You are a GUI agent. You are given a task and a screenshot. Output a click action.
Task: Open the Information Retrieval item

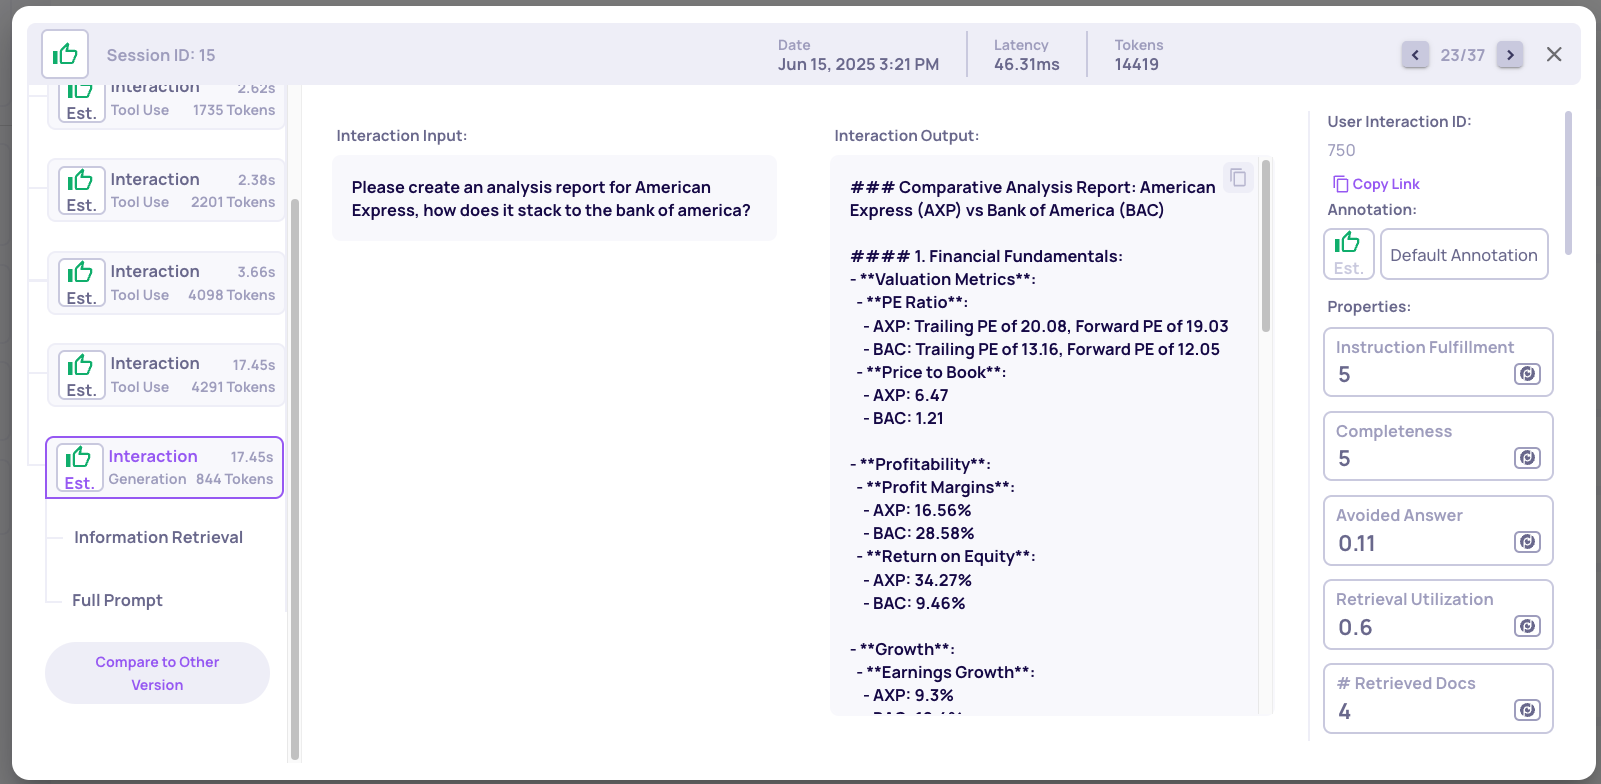pyautogui.click(x=158, y=537)
